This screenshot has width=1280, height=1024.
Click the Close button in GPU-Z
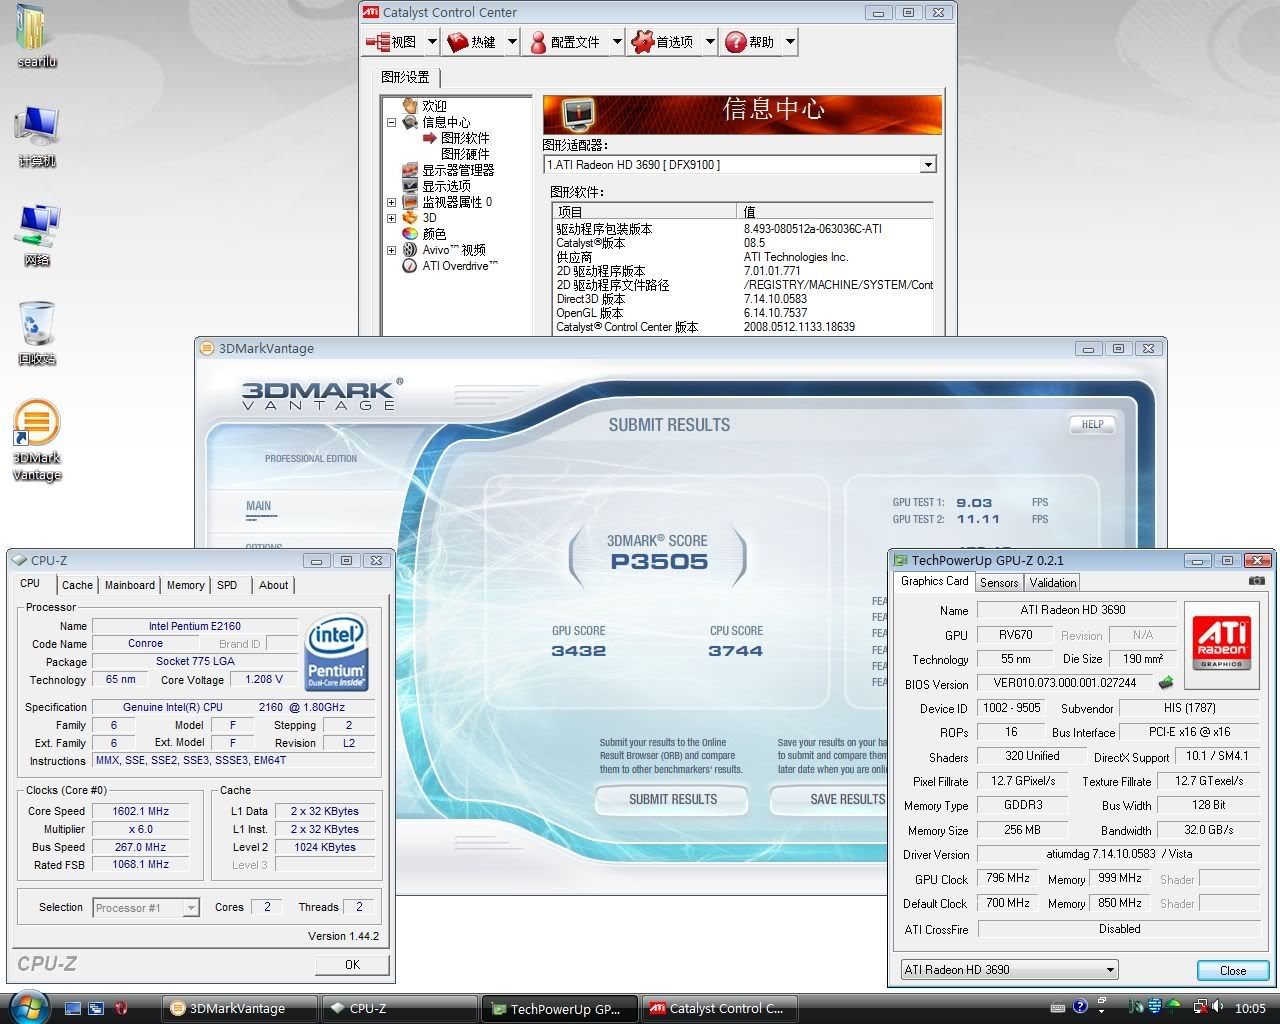(x=1233, y=971)
